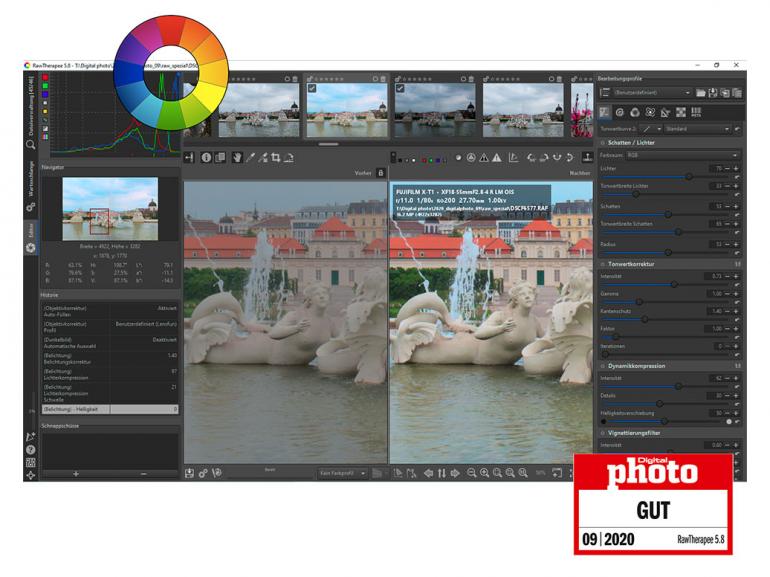
Task: Open the processing profile dropdown
Action: pyautogui.click(x=653, y=92)
